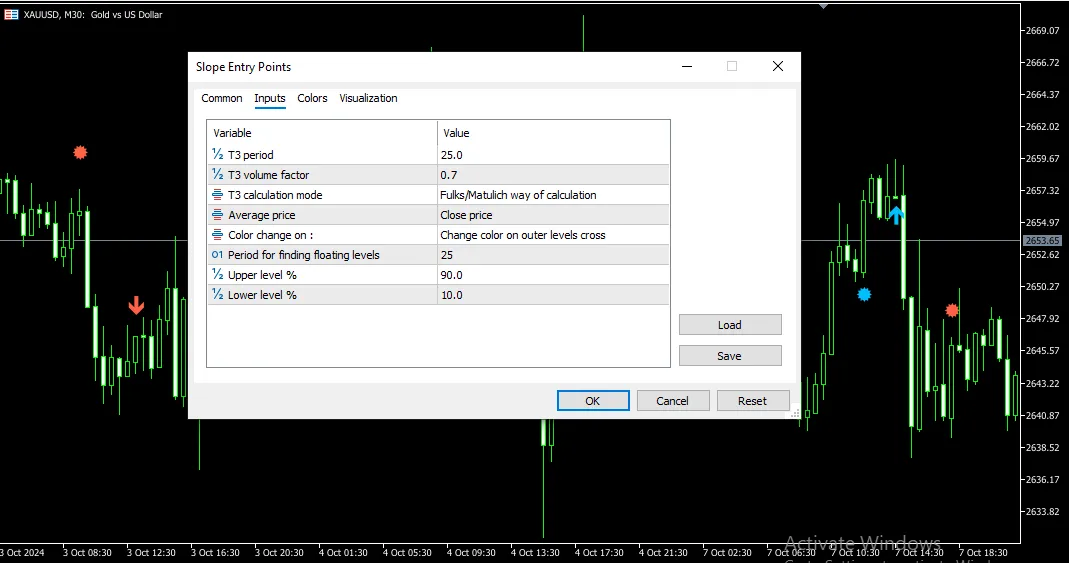Open the Average price Close price dropdown
1069x563 pixels.
[552, 215]
